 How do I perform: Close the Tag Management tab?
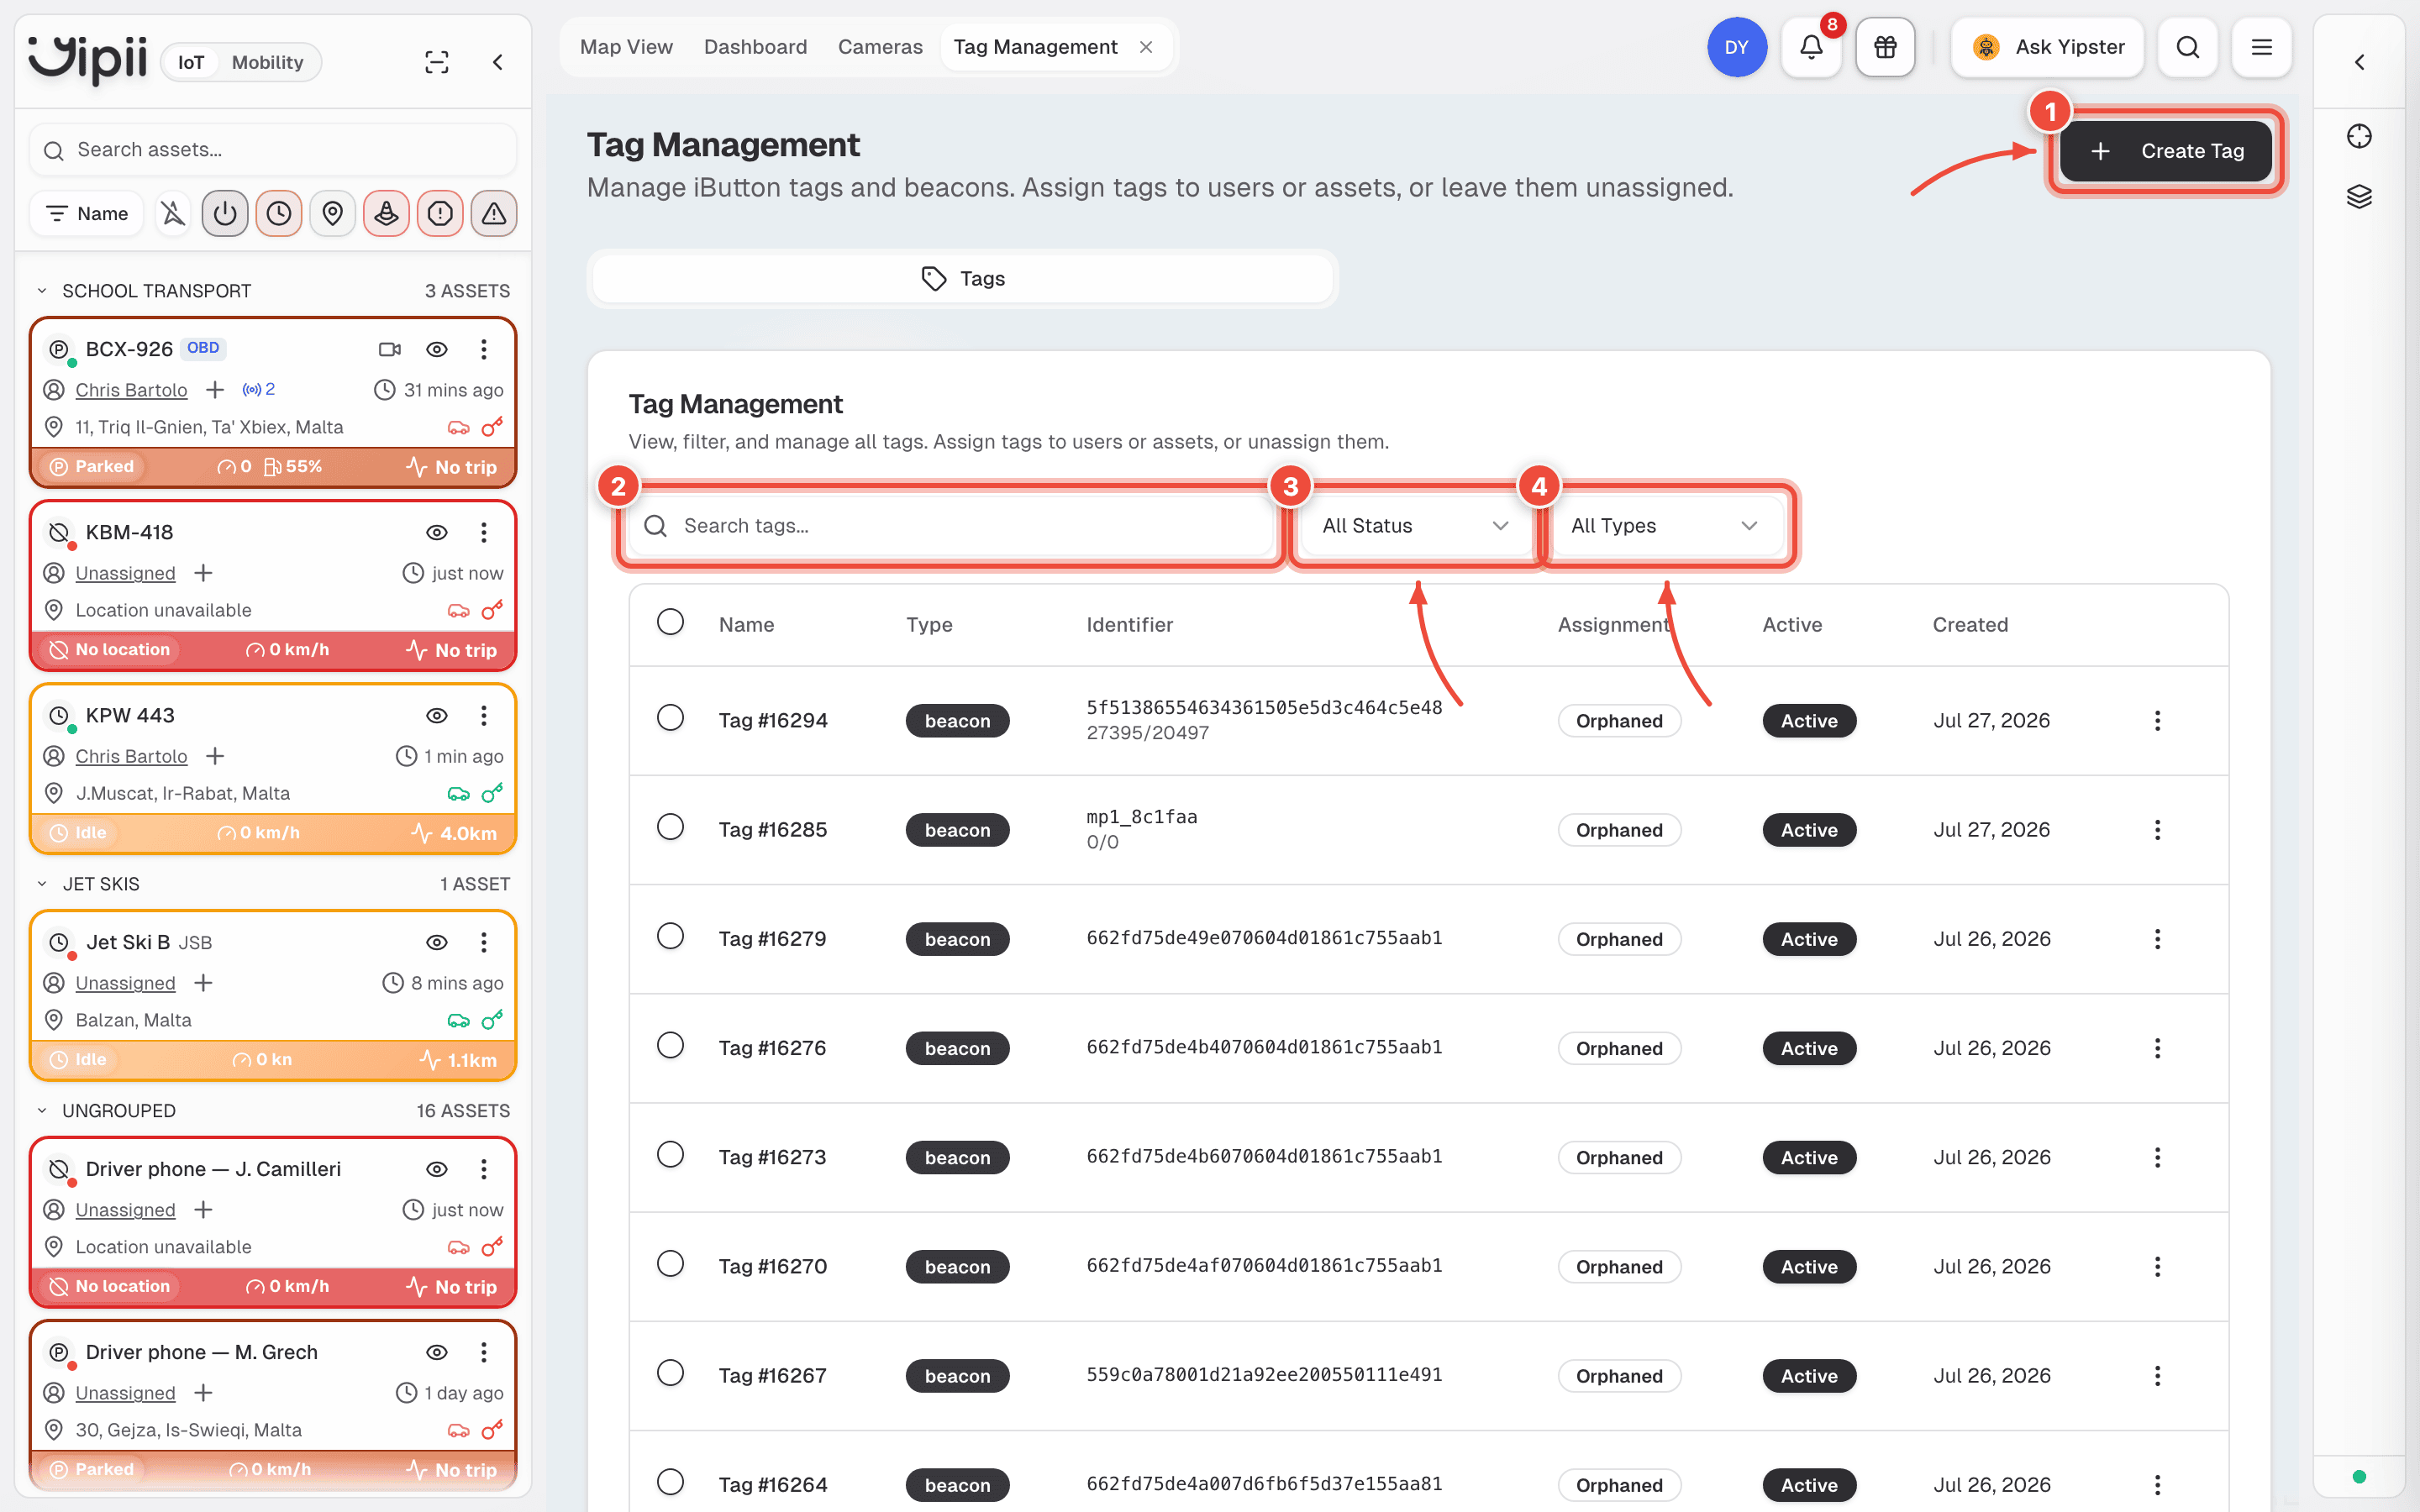tap(1146, 47)
